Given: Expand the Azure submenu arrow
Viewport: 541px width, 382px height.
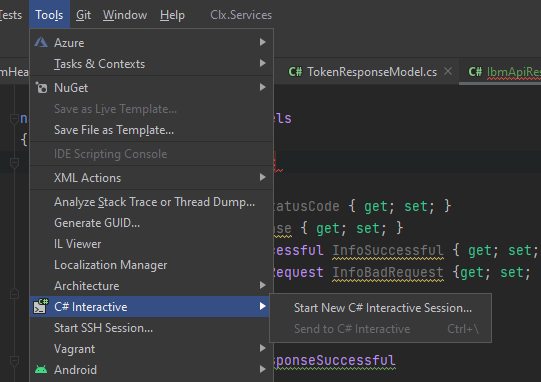Looking at the screenshot, I should (263, 42).
